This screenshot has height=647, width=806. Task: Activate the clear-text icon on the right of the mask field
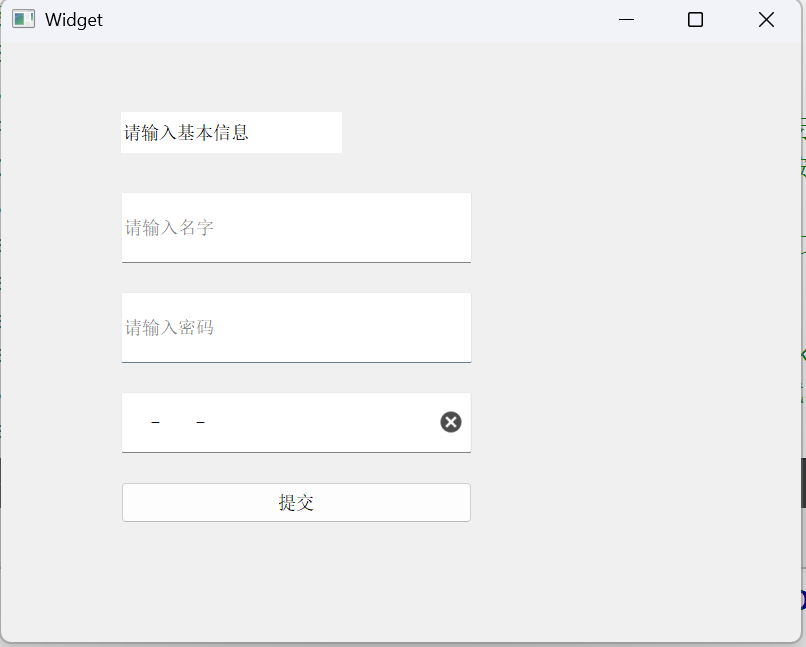(x=450, y=421)
